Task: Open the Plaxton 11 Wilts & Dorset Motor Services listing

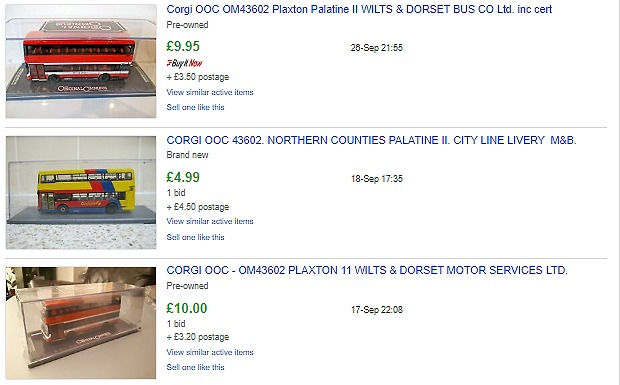Action: (367, 270)
